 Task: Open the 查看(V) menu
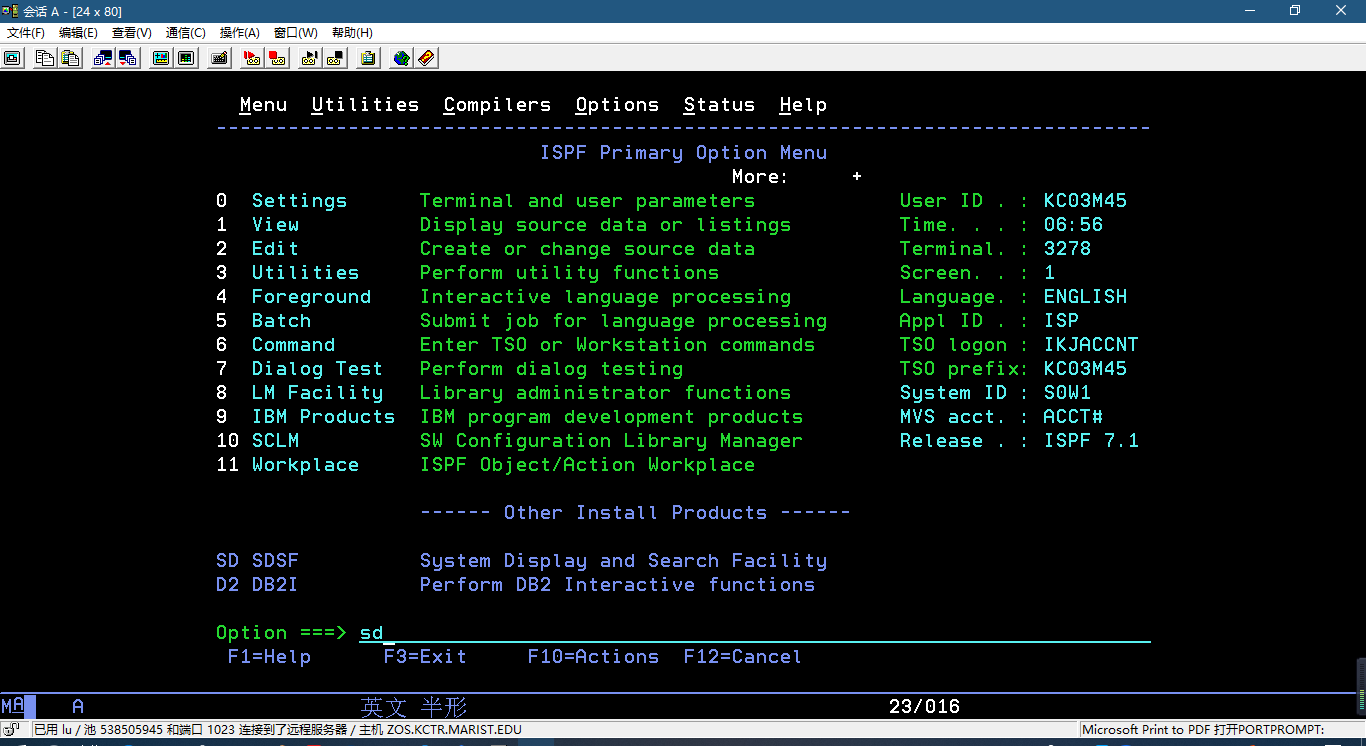[x=131, y=33]
